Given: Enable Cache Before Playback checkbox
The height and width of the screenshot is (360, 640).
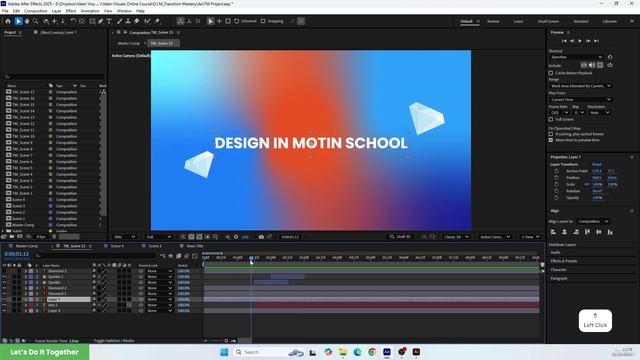Looking at the screenshot, I should pyautogui.click(x=551, y=73).
